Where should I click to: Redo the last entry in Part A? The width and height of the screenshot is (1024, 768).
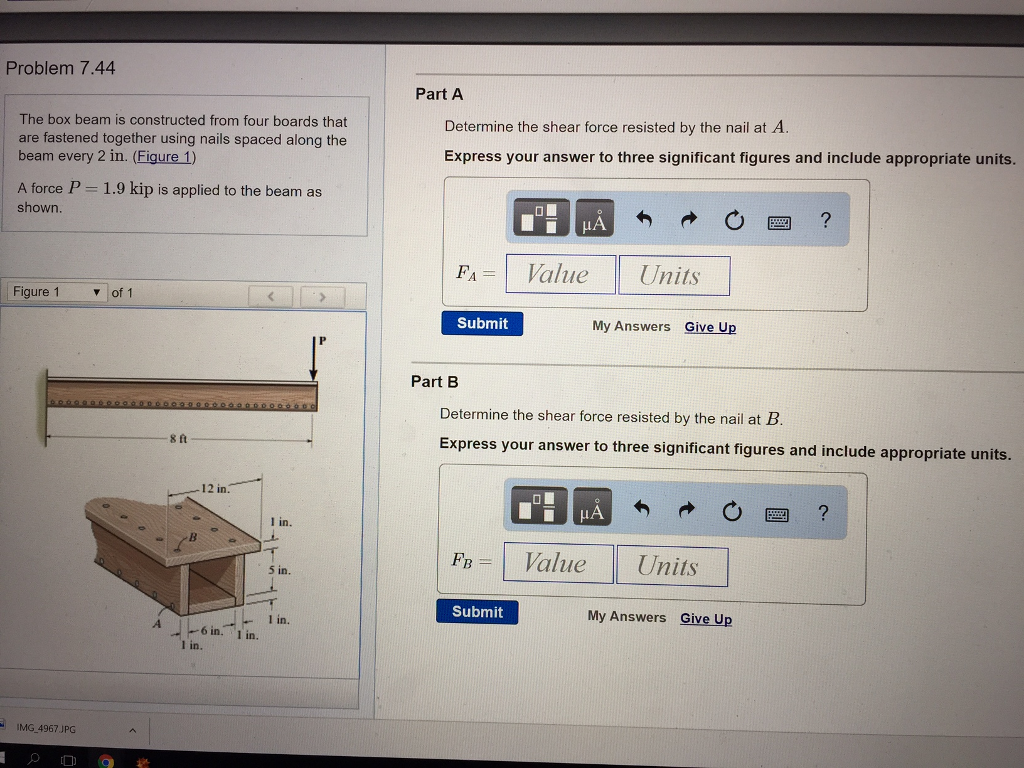pyautogui.click(x=689, y=218)
